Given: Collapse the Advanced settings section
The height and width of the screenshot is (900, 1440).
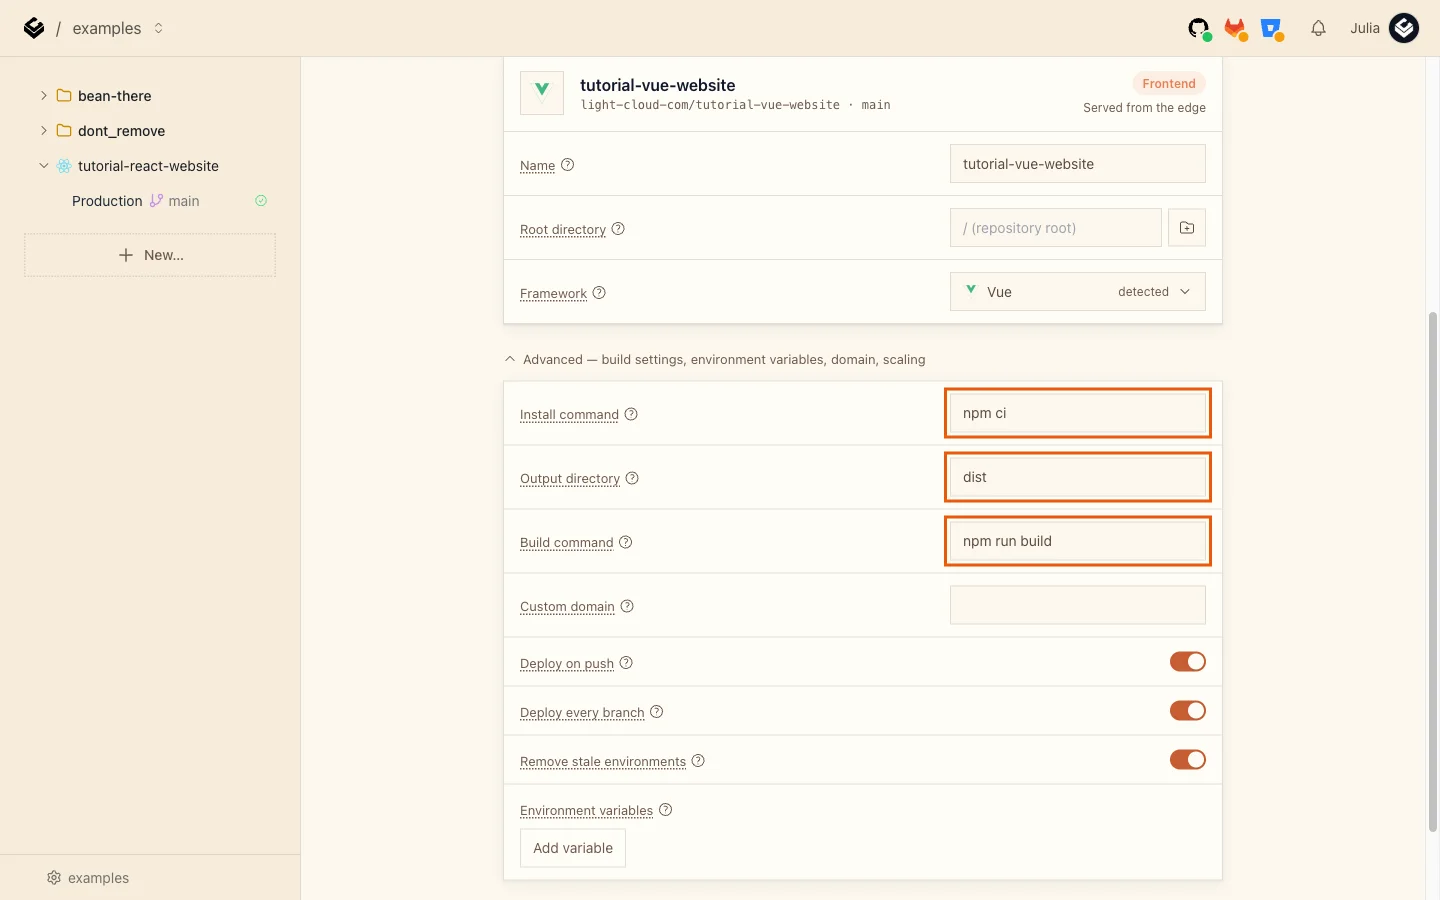Looking at the screenshot, I should point(715,360).
